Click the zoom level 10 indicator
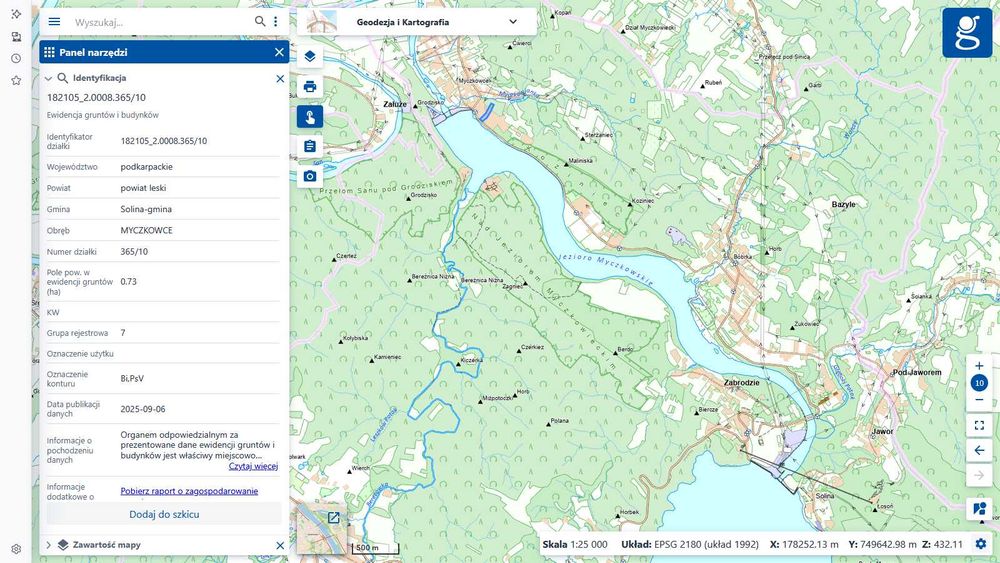 pyautogui.click(x=980, y=383)
